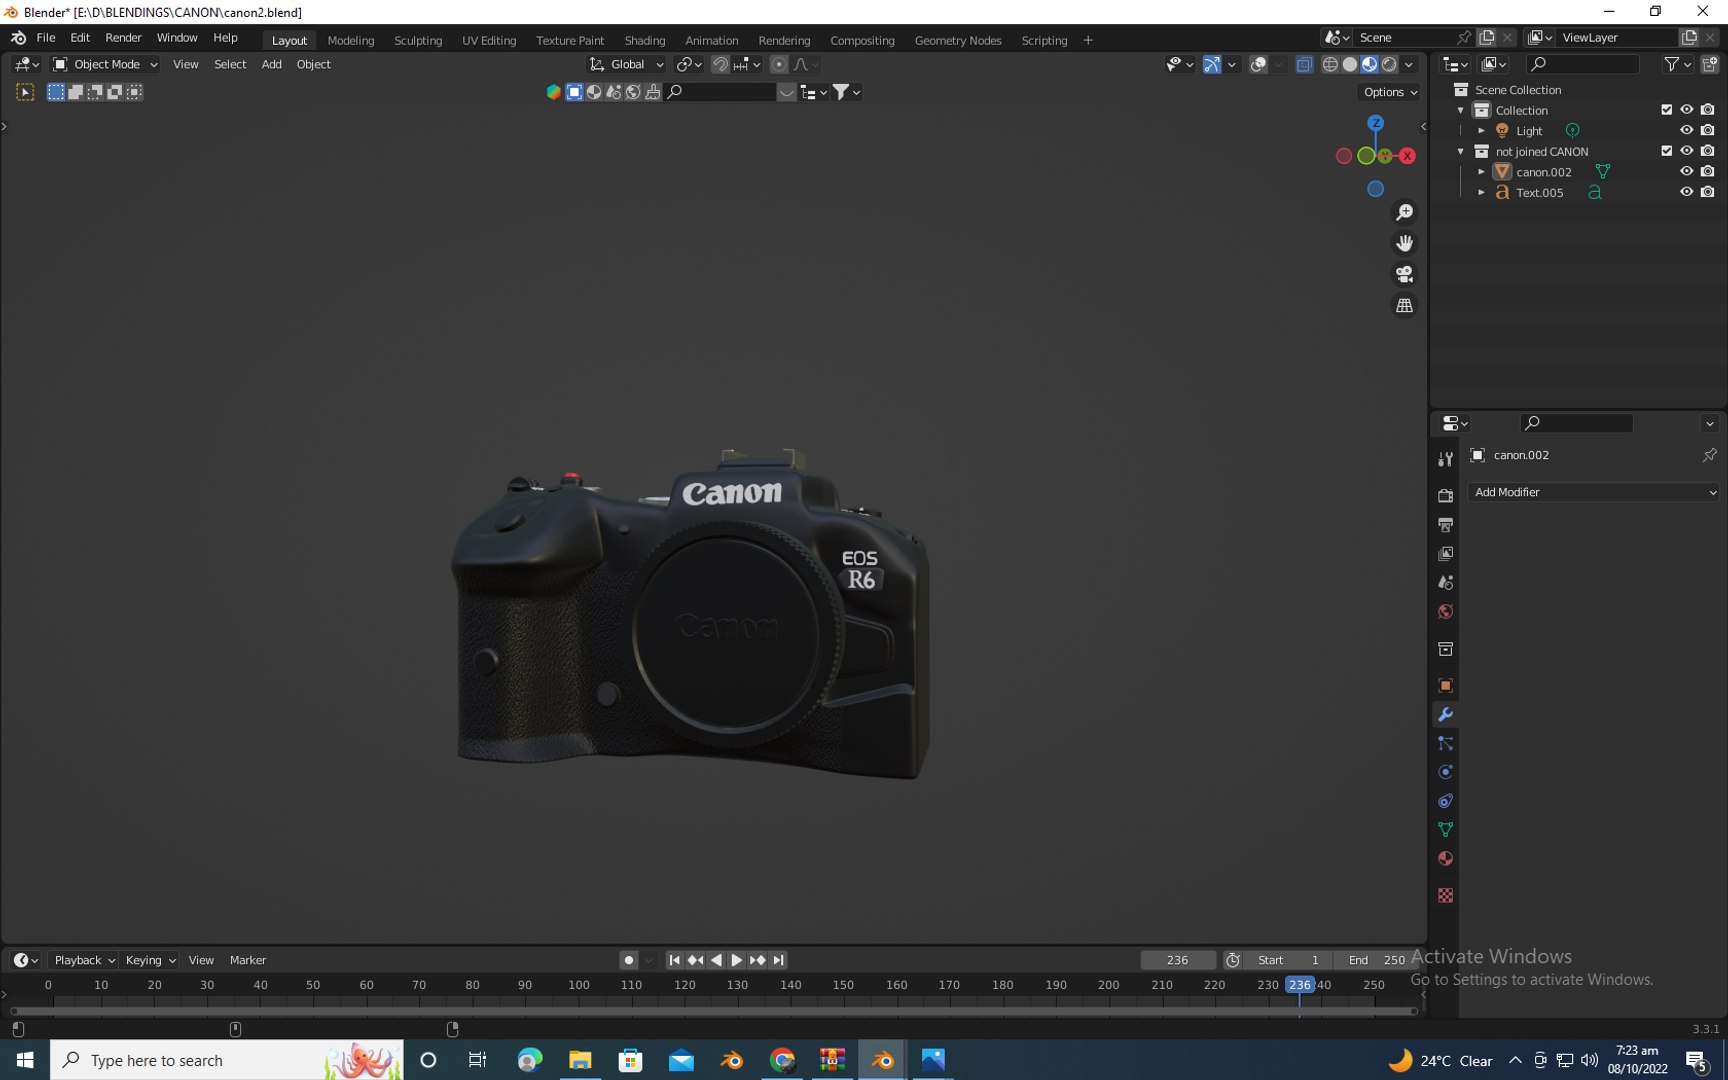Image resolution: width=1728 pixels, height=1080 pixels.
Task: Open the Render menu
Action: click(x=123, y=38)
